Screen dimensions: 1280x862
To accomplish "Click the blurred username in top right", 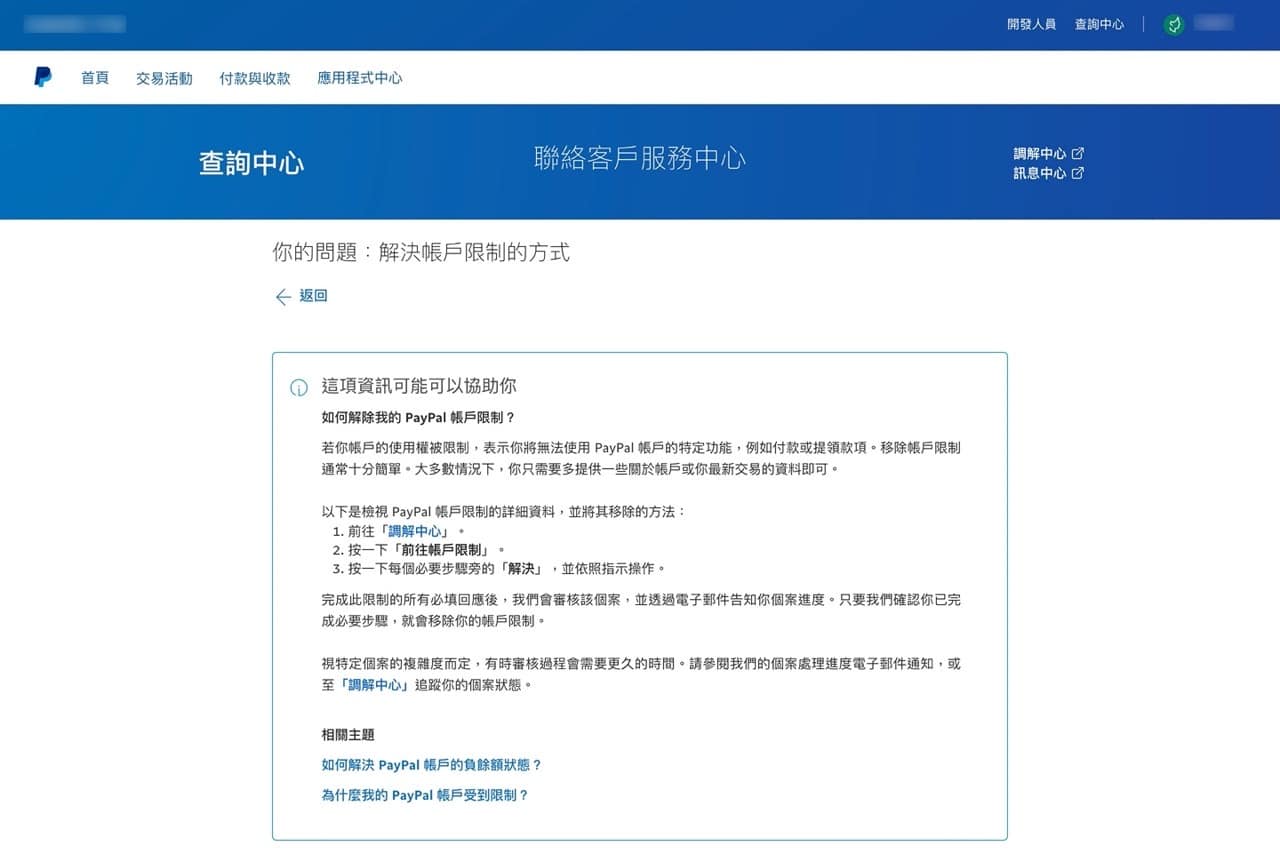I will [1214, 23].
